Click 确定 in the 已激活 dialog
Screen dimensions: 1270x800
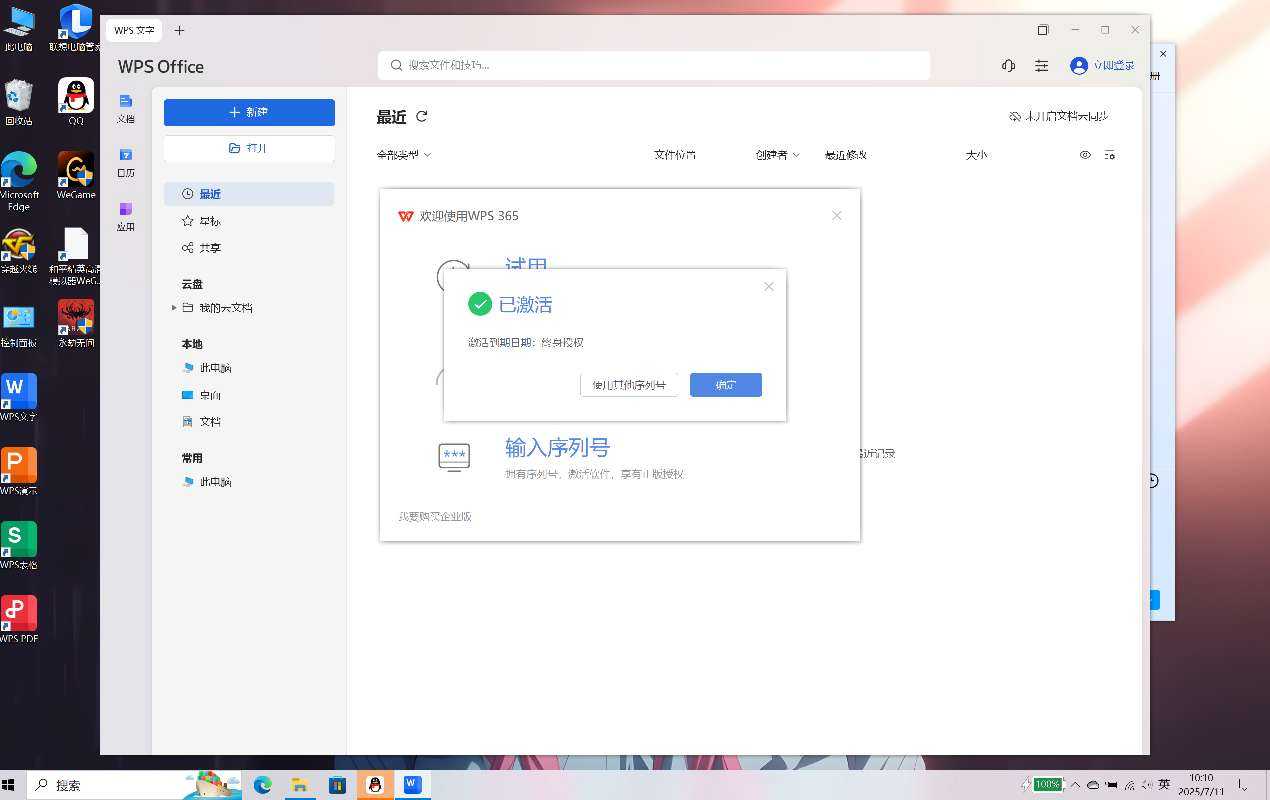click(x=726, y=385)
